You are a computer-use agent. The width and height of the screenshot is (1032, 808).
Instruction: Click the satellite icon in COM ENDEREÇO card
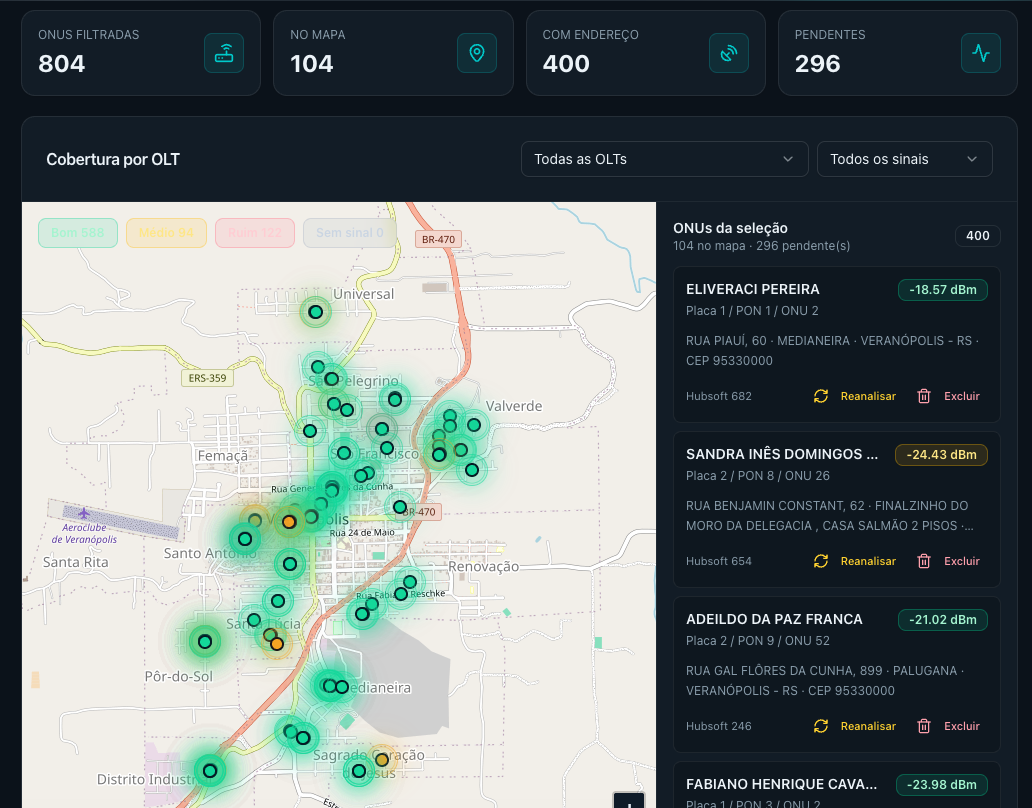pyautogui.click(x=729, y=53)
